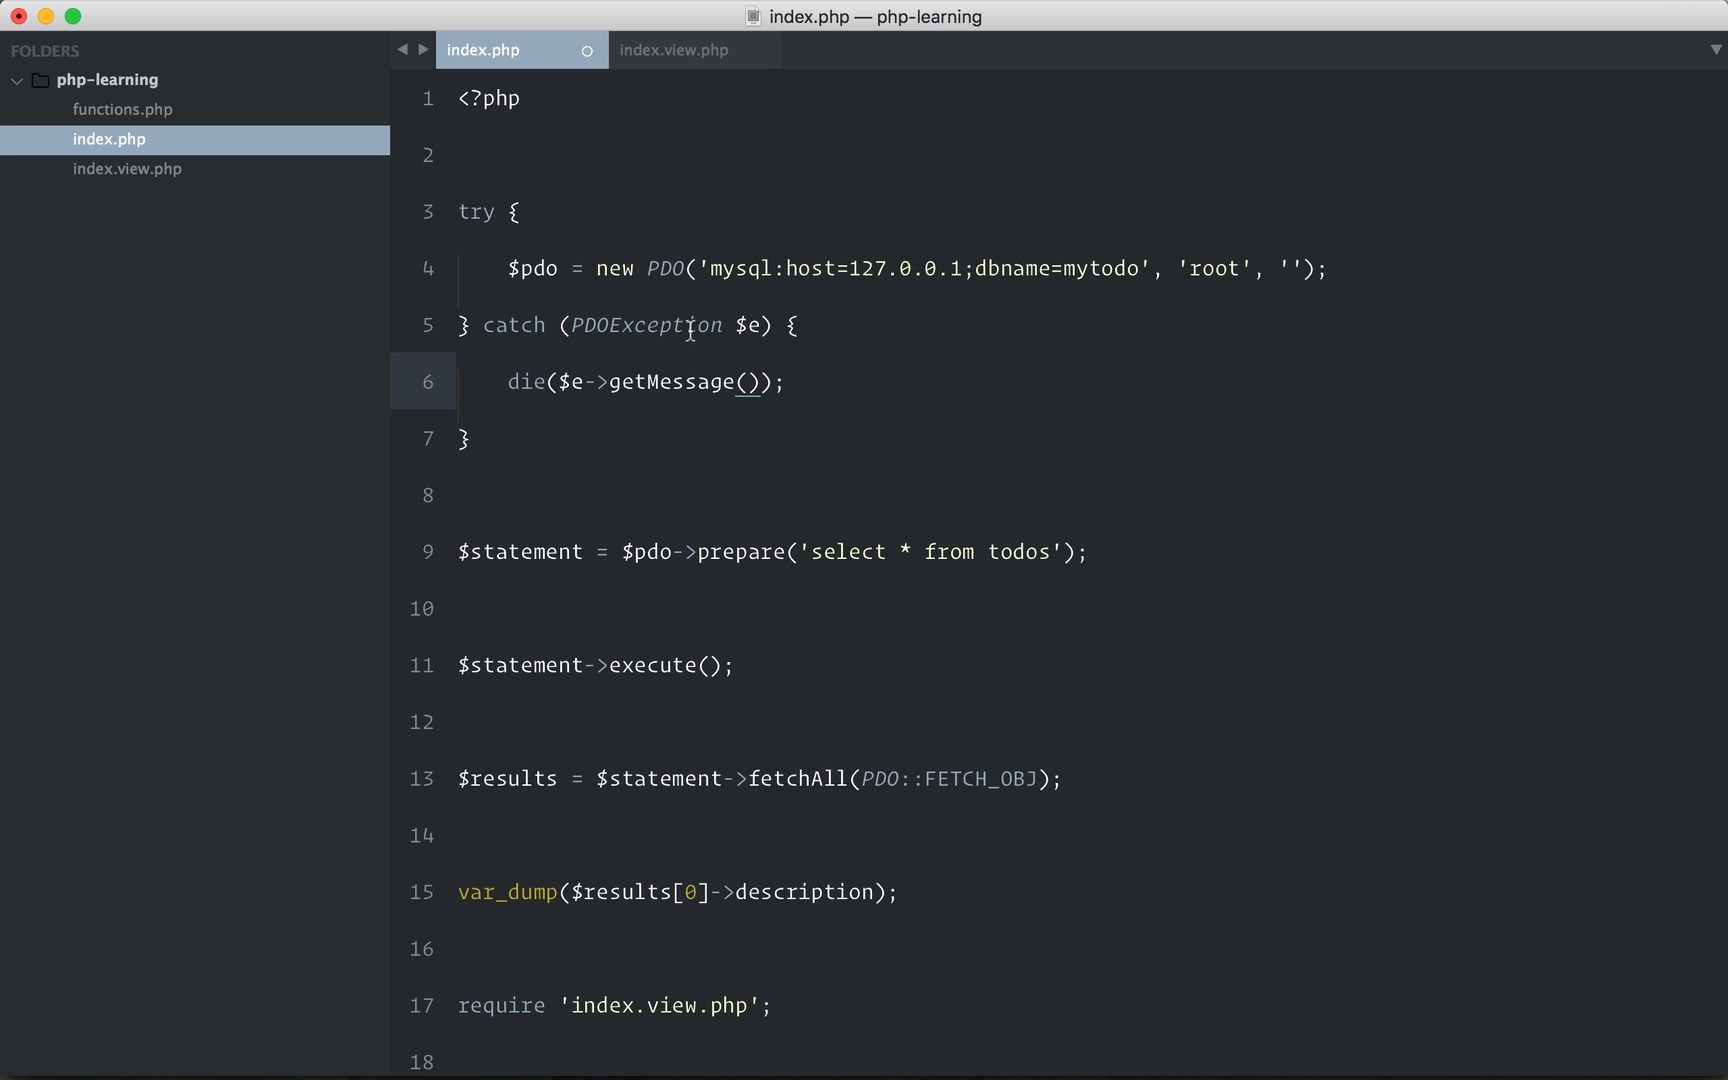Click the 'die' function call

[526, 382]
